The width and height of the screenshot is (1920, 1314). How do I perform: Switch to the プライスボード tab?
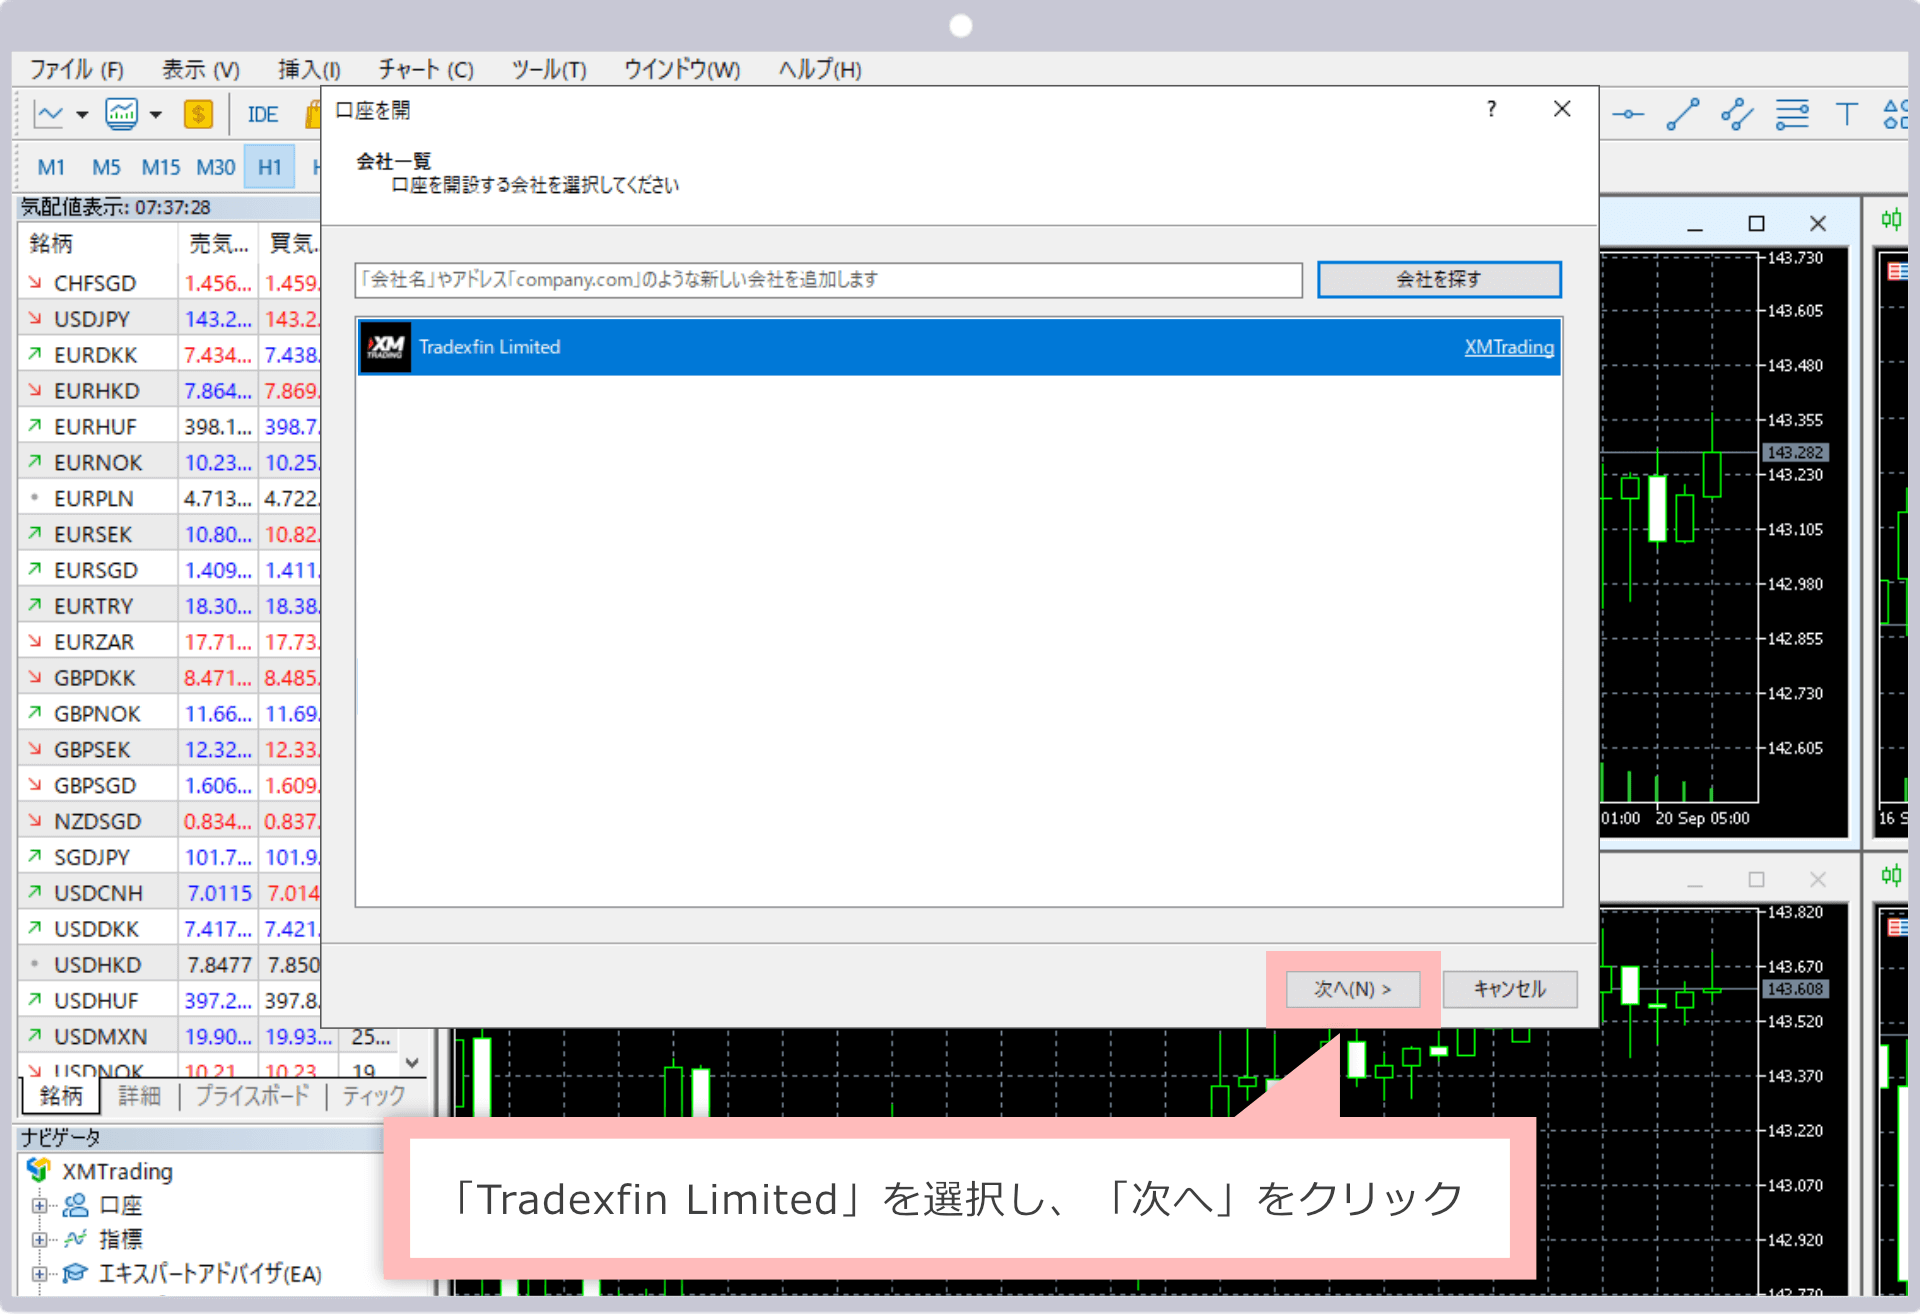click(x=252, y=1095)
